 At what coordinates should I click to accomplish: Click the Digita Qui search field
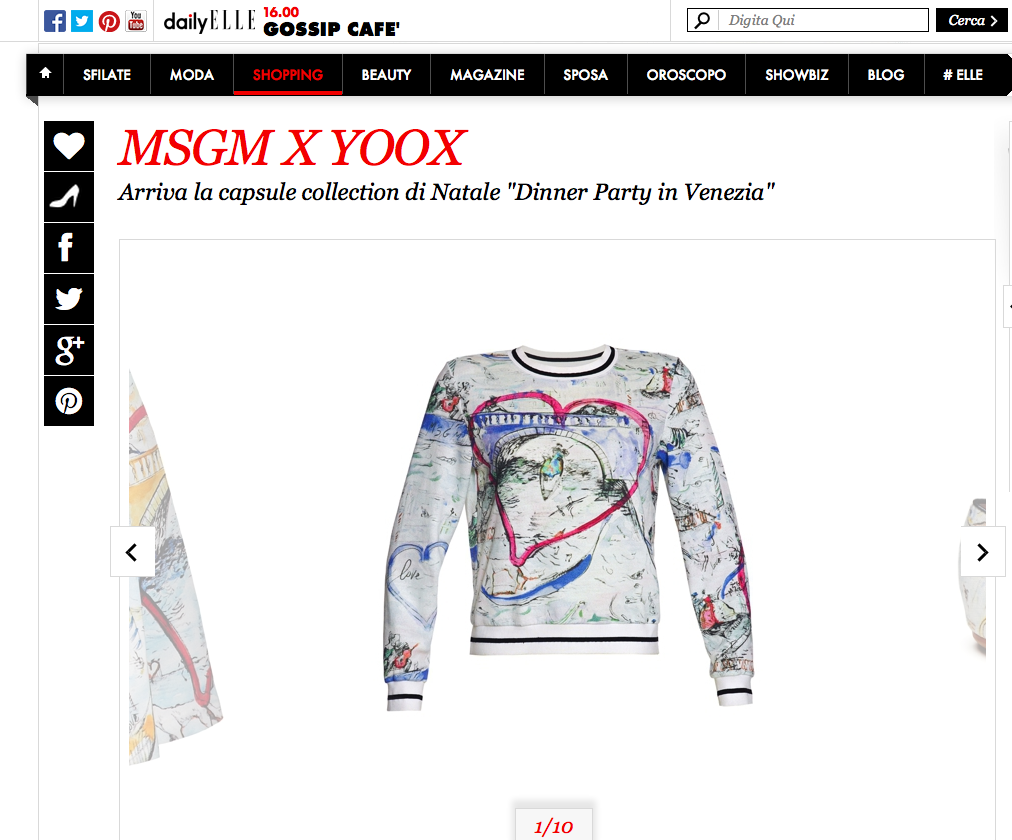point(822,20)
